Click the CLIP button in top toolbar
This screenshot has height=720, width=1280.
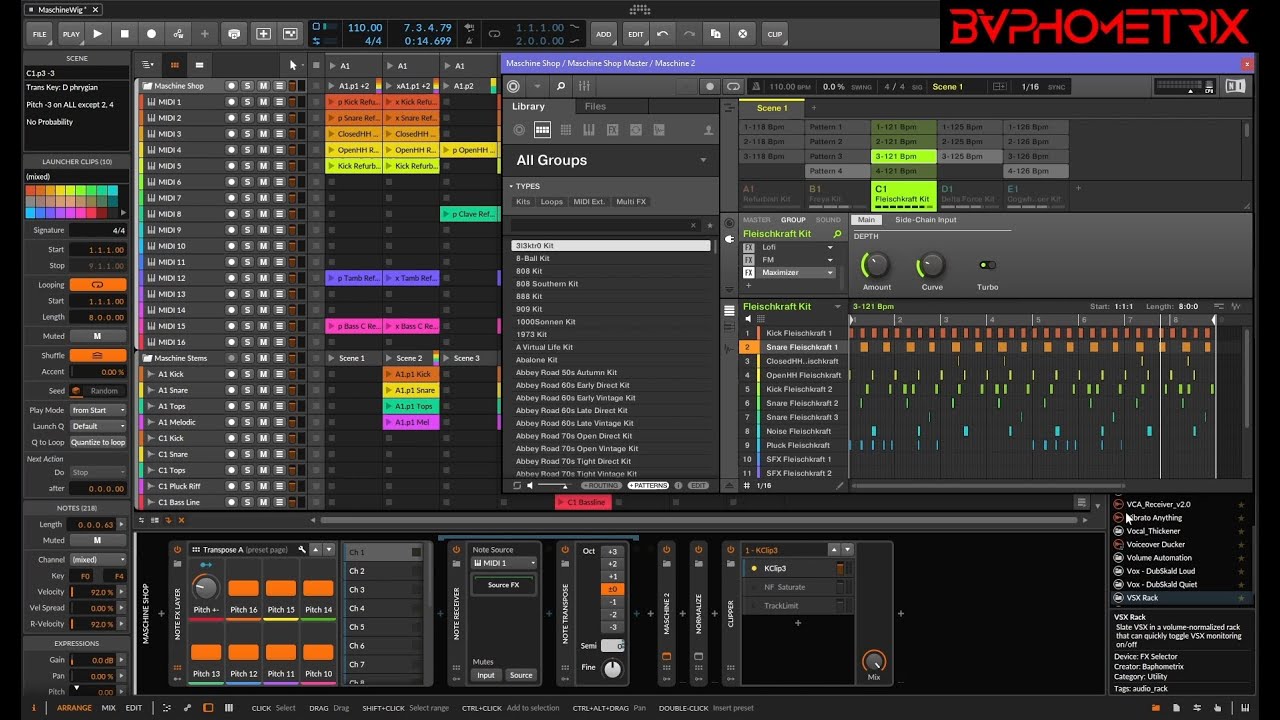(775, 33)
